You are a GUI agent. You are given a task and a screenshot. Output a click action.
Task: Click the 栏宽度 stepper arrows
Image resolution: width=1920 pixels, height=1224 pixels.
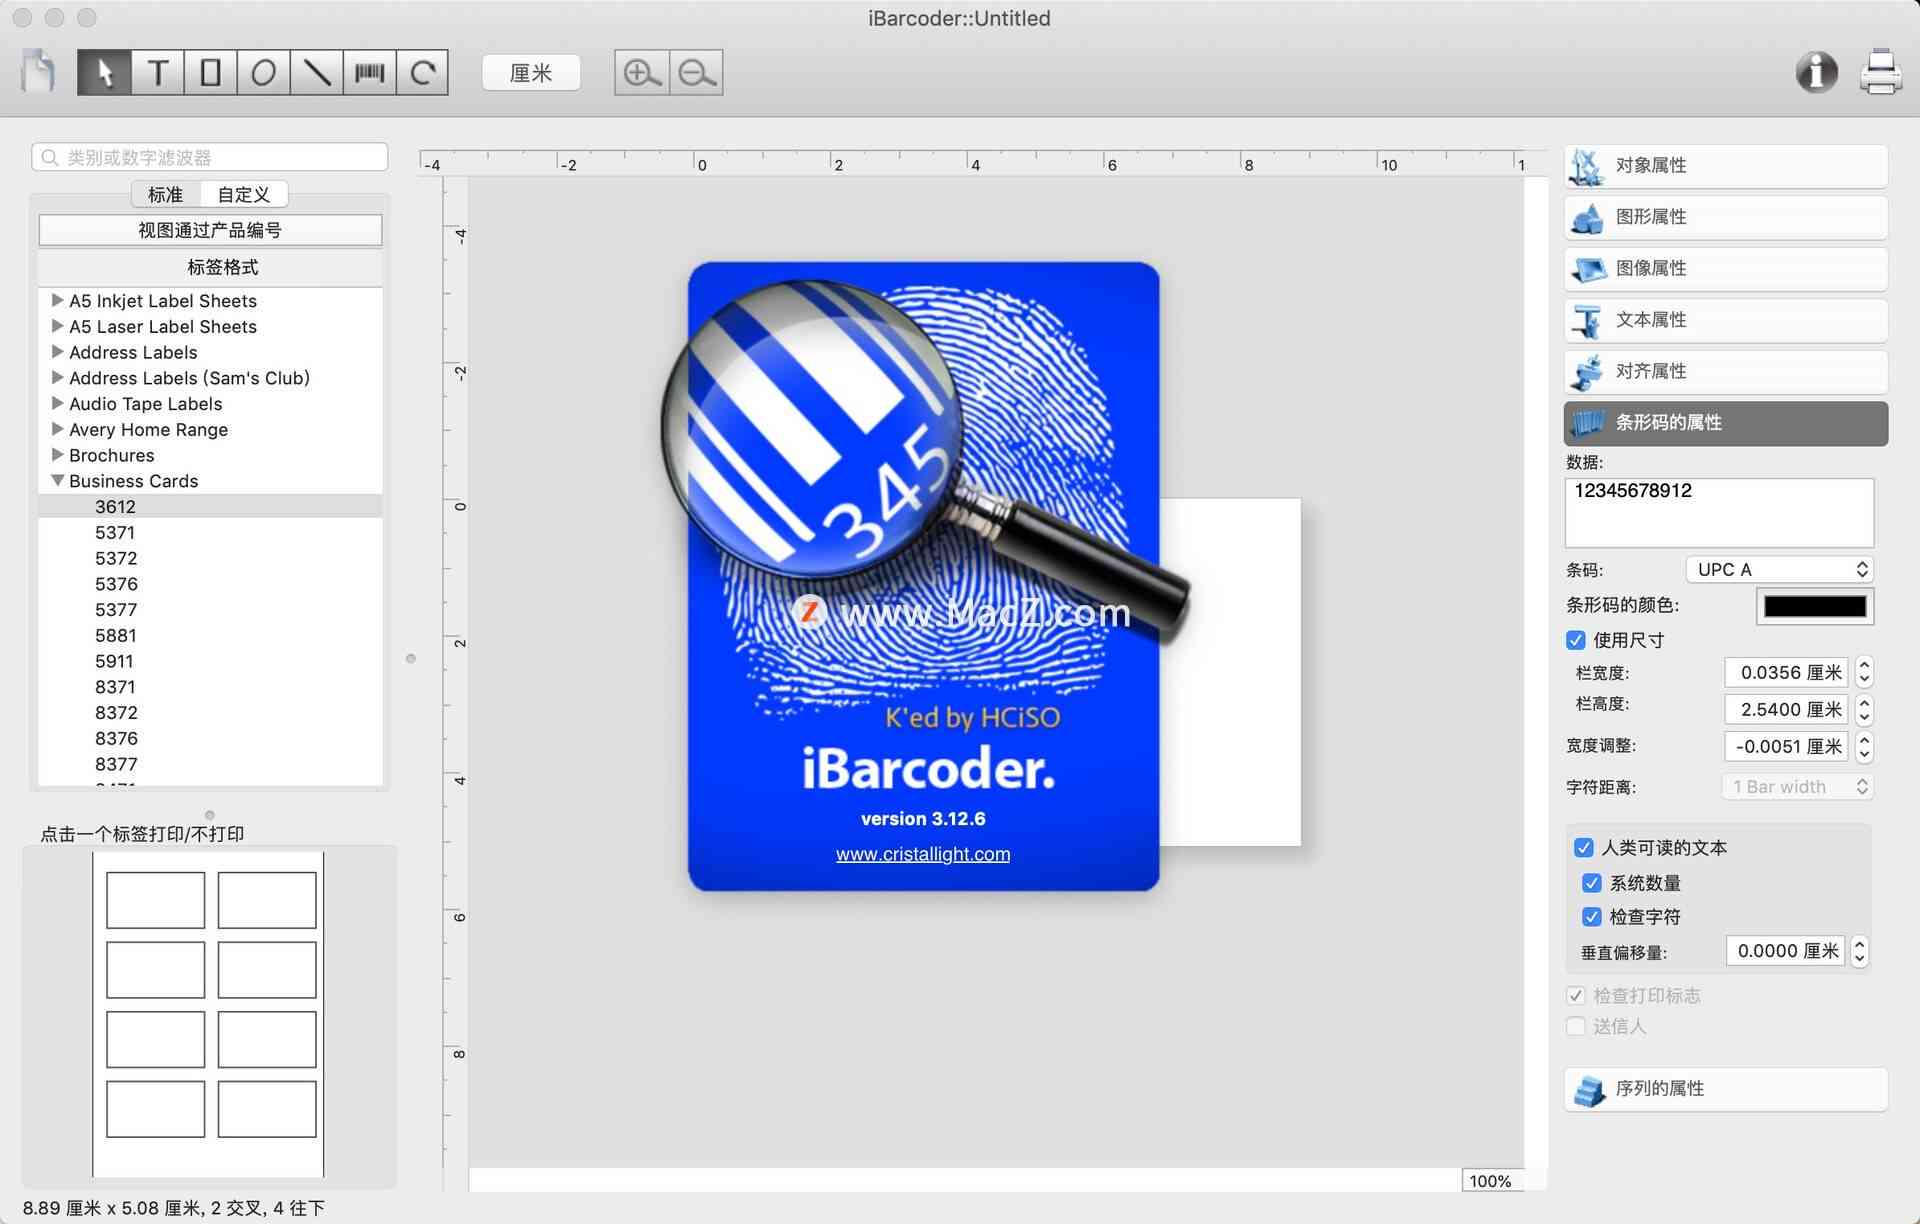point(1864,672)
